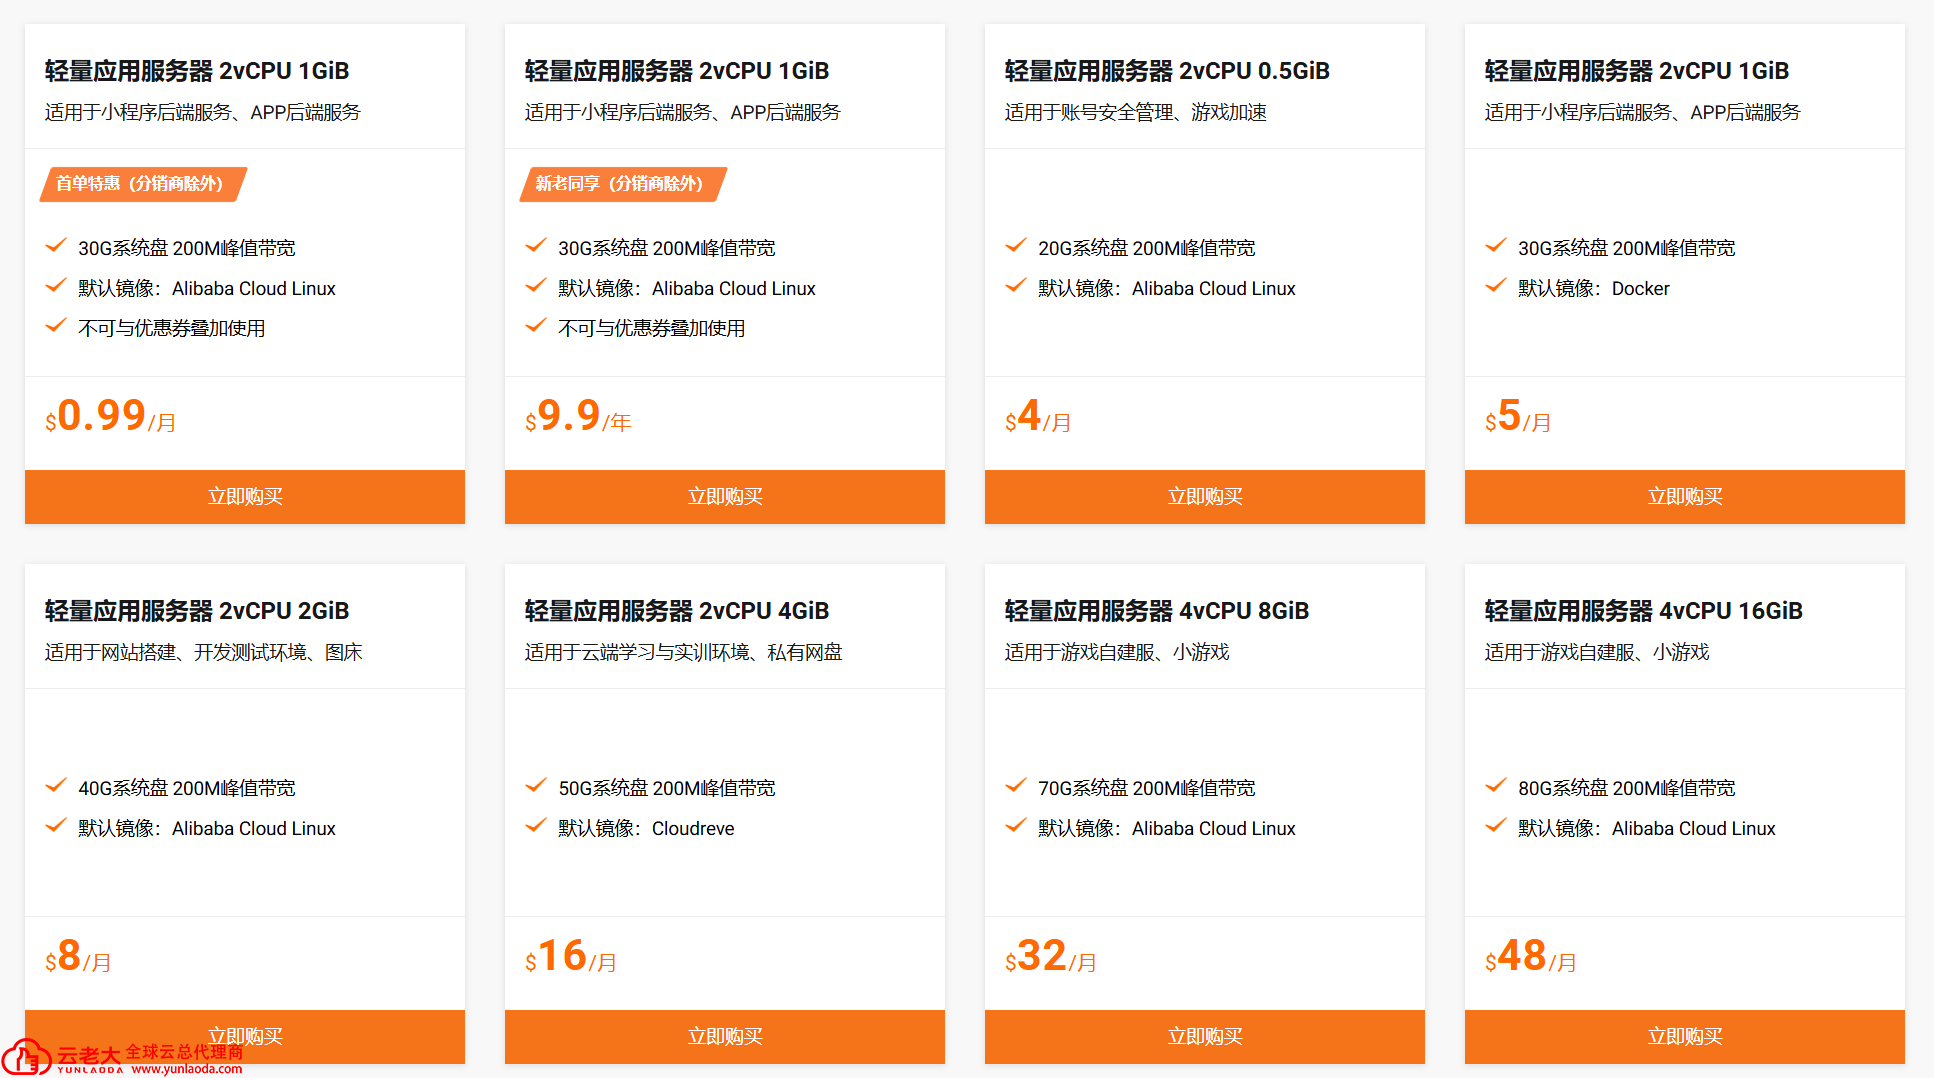Purchase the $5/月 Docker image server
The height and width of the screenshot is (1078, 1934).
pyautogui.click(x=1684, y=497)
